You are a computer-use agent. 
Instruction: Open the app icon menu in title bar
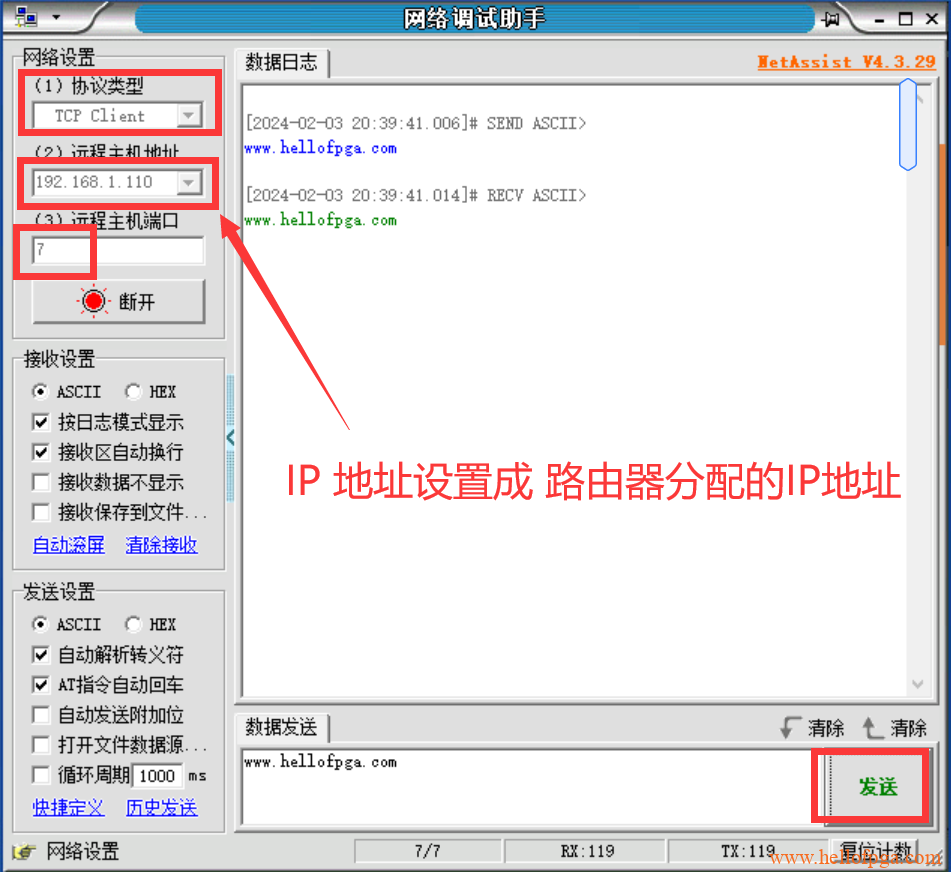pyautogui.click(x=25, y=17)
